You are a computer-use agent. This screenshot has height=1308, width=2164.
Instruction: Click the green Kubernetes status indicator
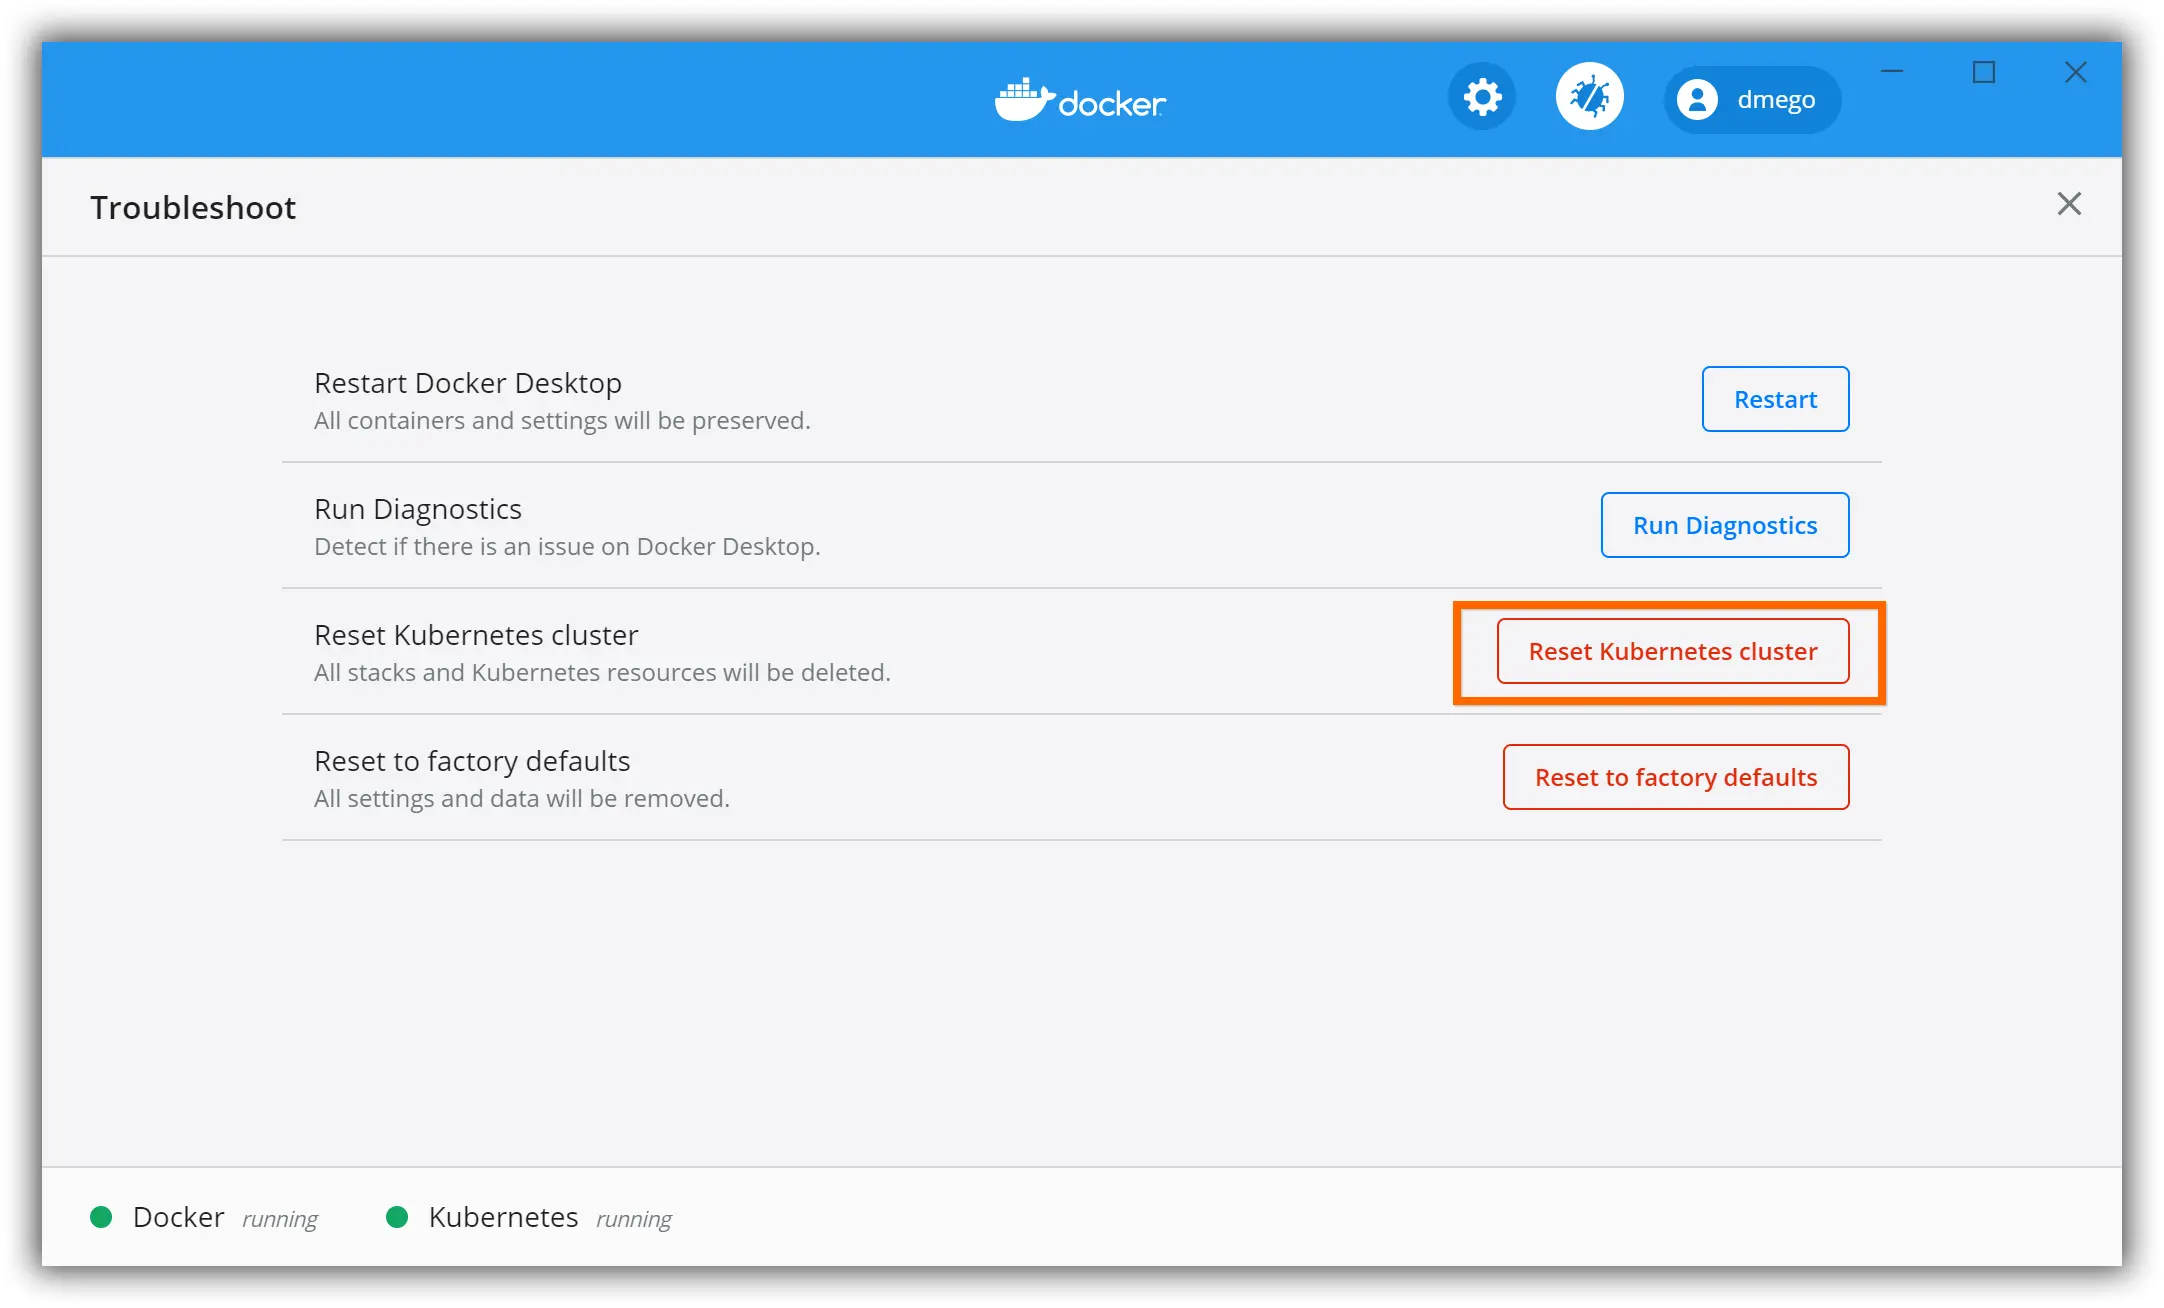pos(397,1217)
